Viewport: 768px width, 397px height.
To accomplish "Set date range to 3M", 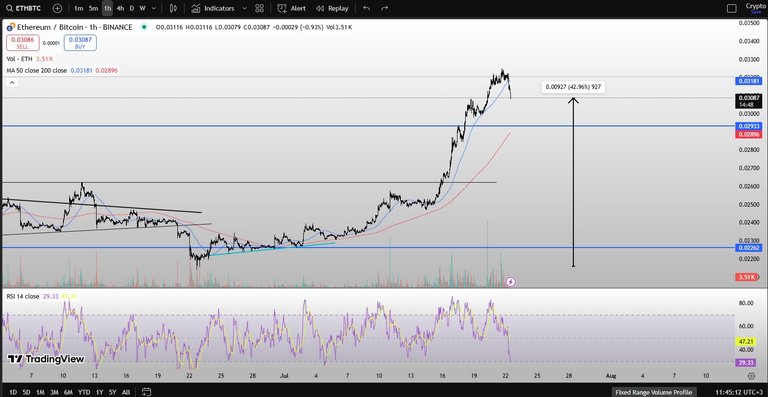I will [x=55, y=392].
